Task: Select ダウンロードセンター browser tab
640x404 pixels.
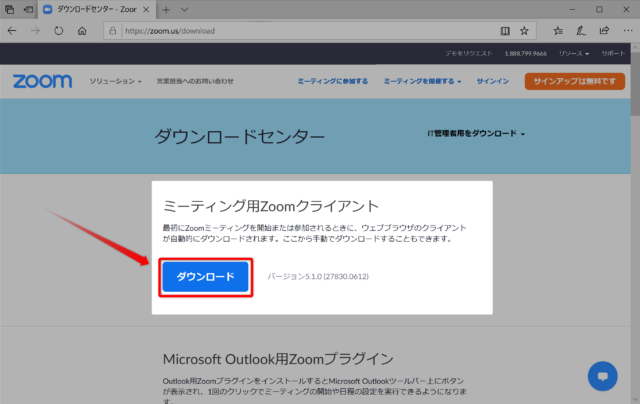Action: (x=97, y=9)
